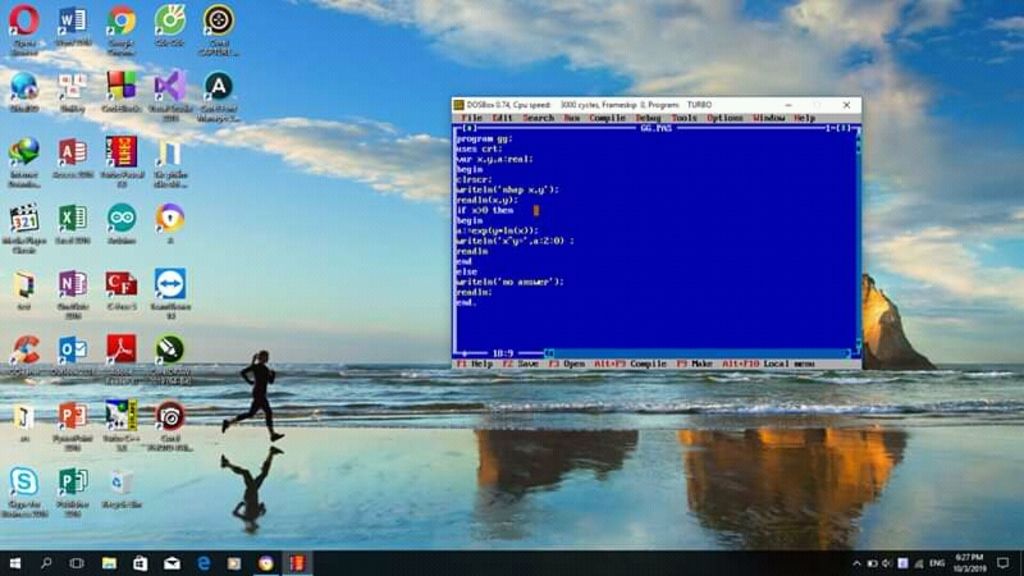Open the Tools menu in Turbo Pascal
The height and width of the screenshot is (576, 1024).
684,118
